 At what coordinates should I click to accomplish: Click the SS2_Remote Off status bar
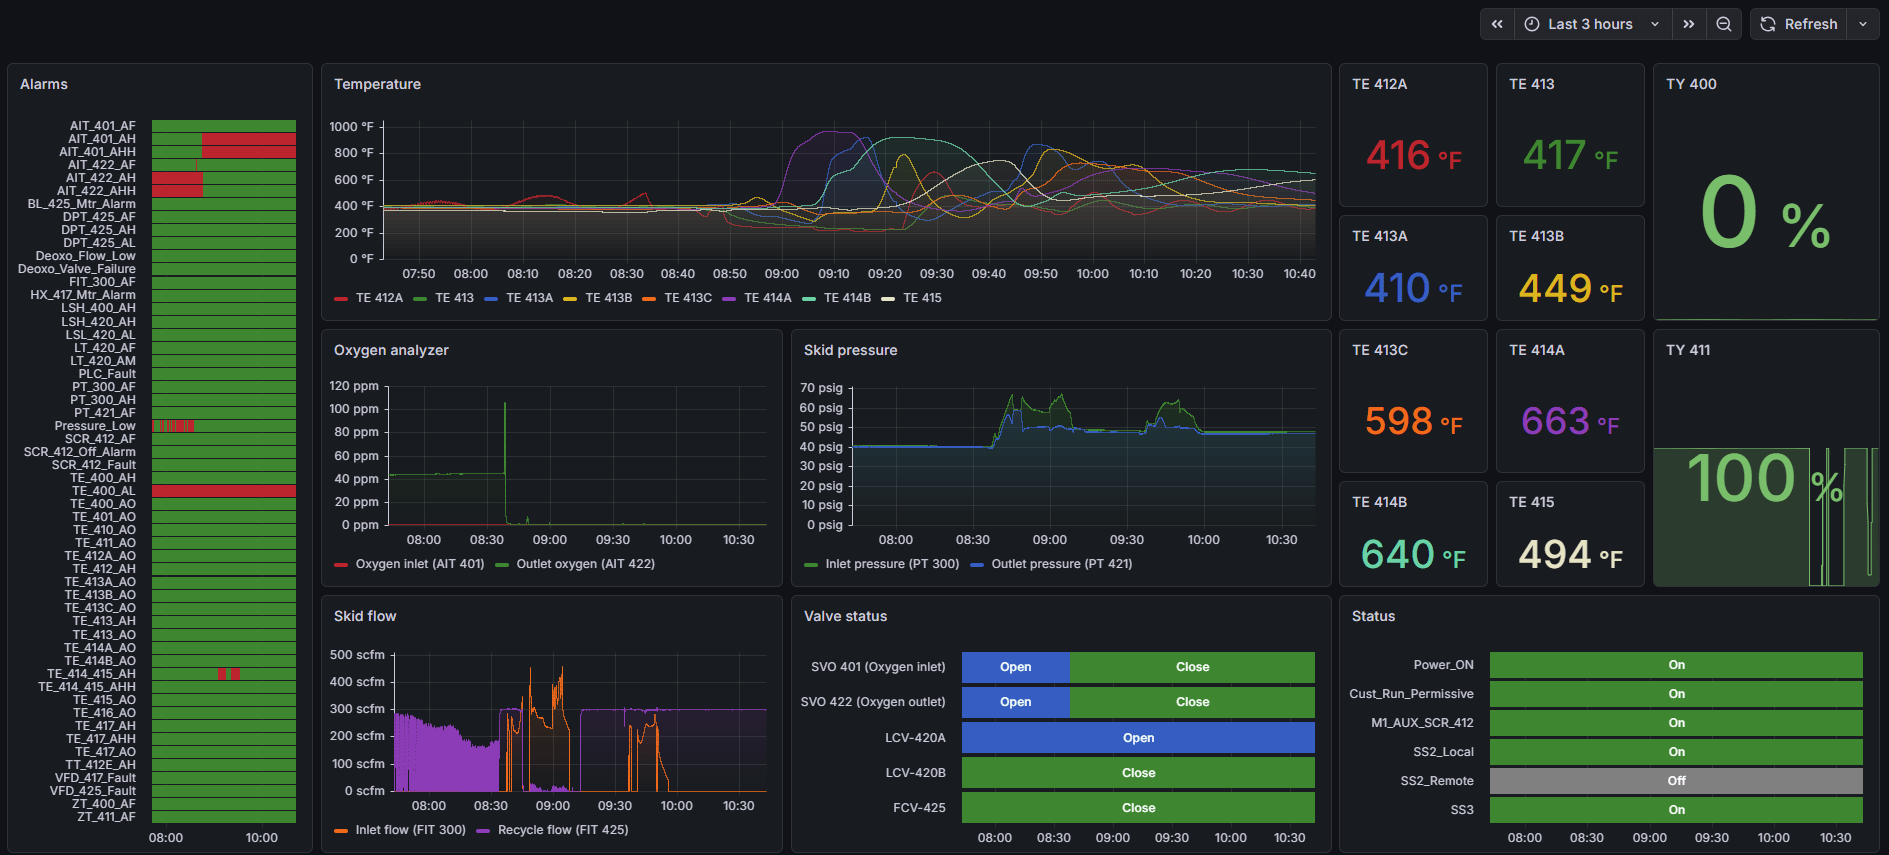click(1676, 781)
